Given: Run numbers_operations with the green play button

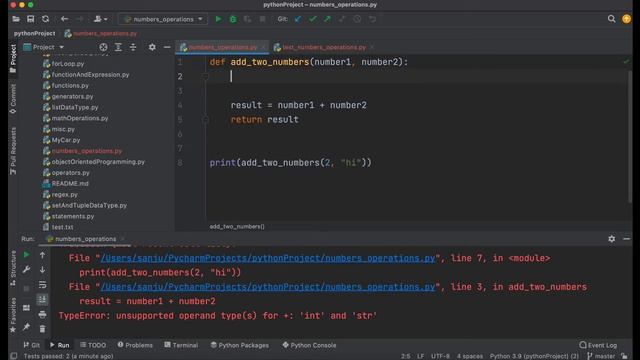Looking at the screenshot, I should coord(218,19).
